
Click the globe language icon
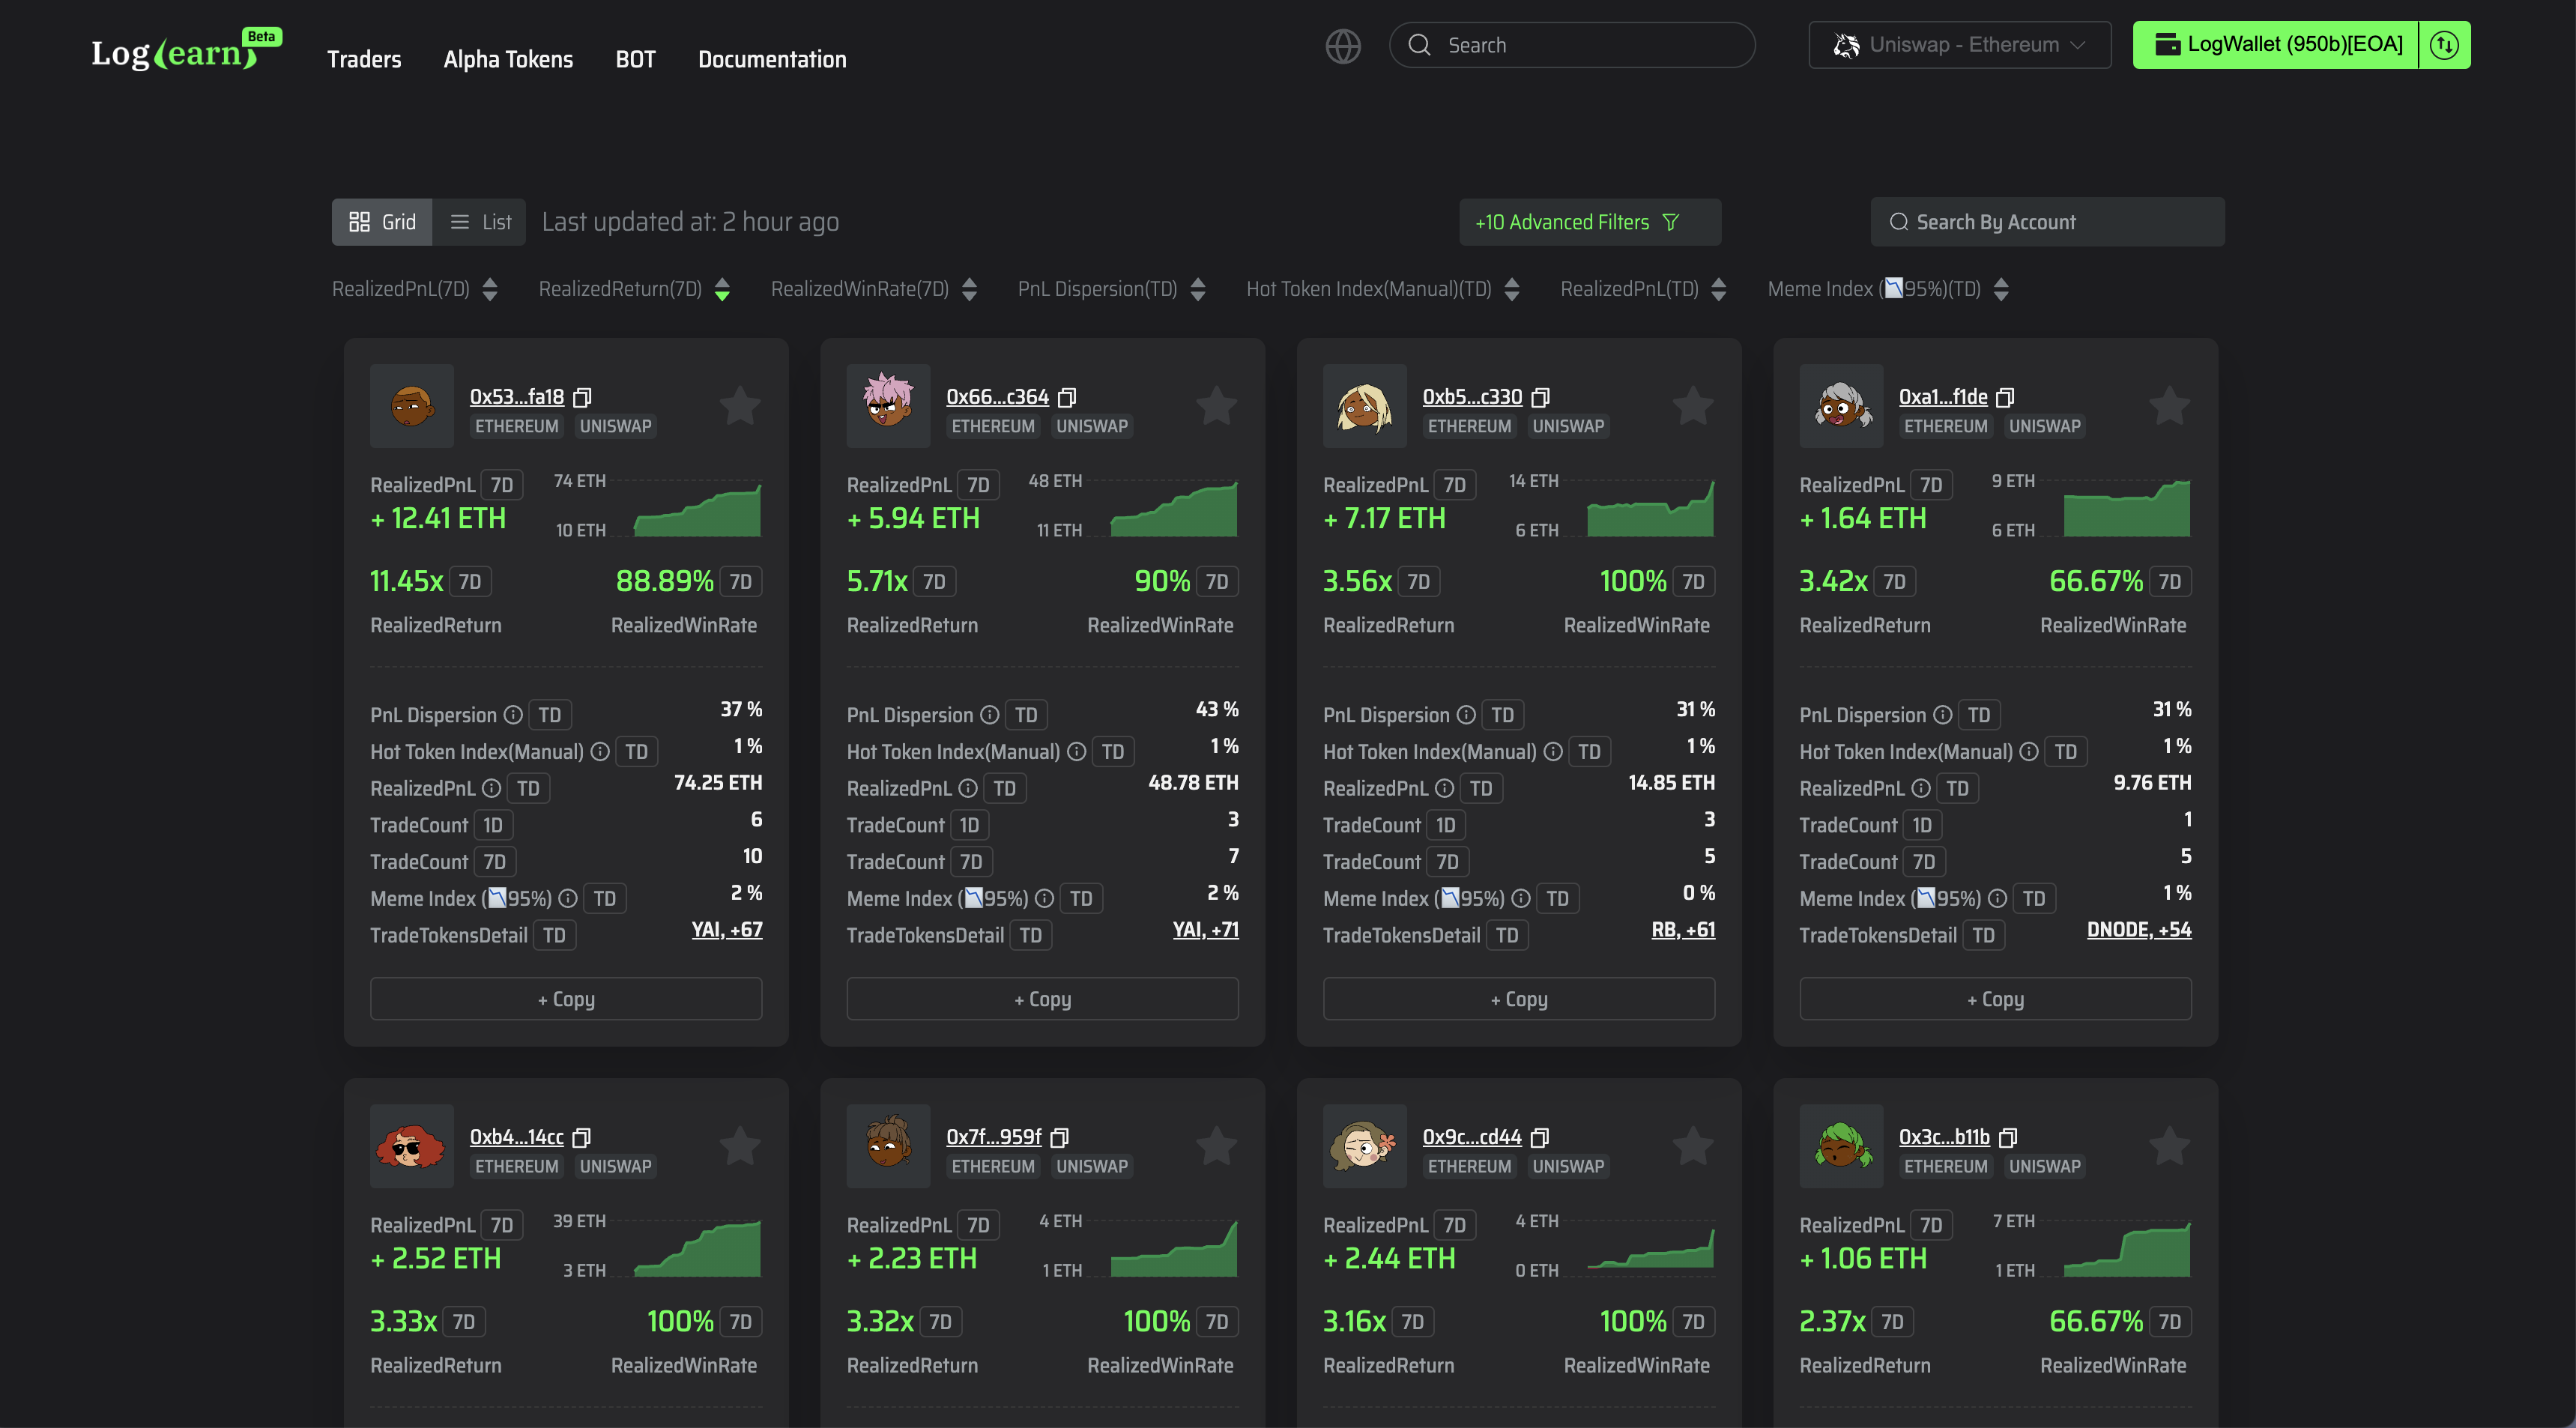[1342, 45]
